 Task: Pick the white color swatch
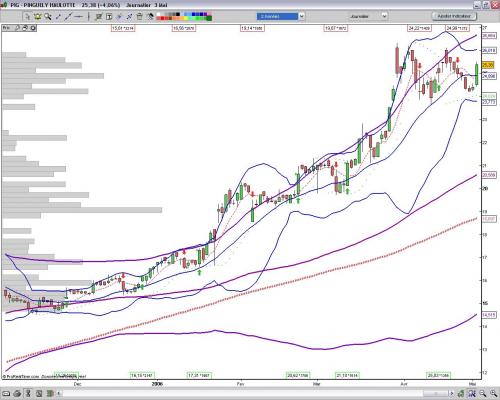(159, 14)
